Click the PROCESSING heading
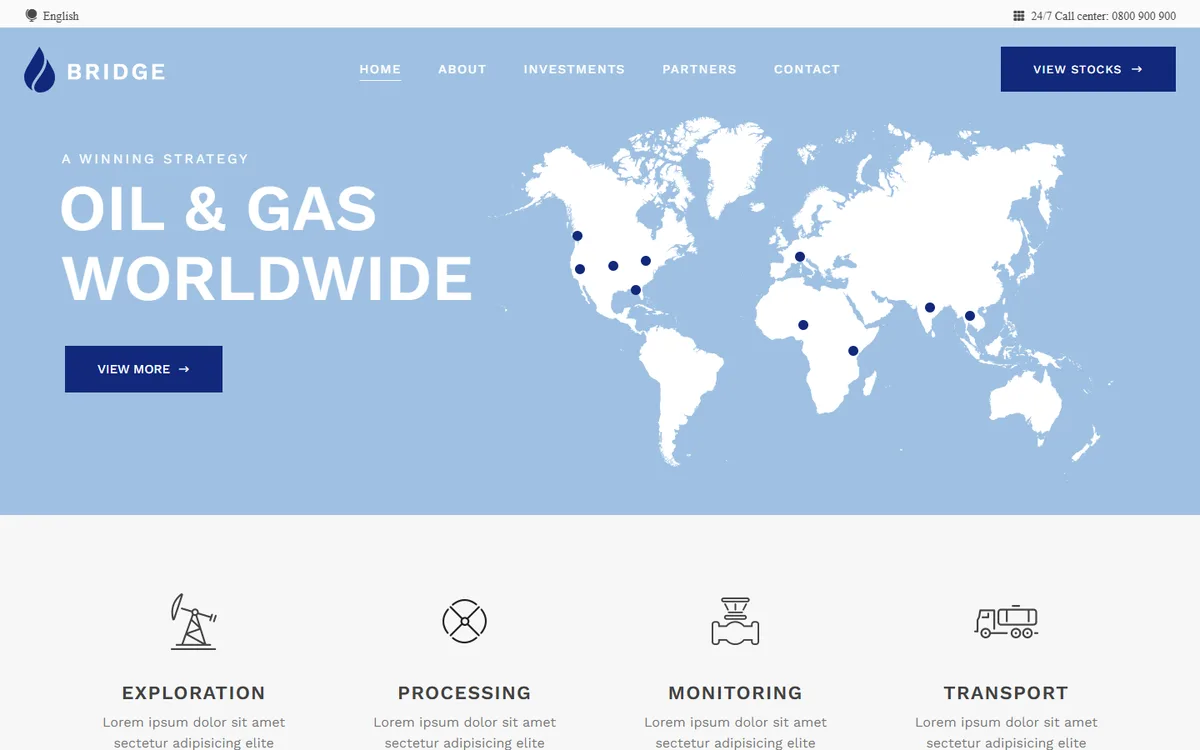 464,693
